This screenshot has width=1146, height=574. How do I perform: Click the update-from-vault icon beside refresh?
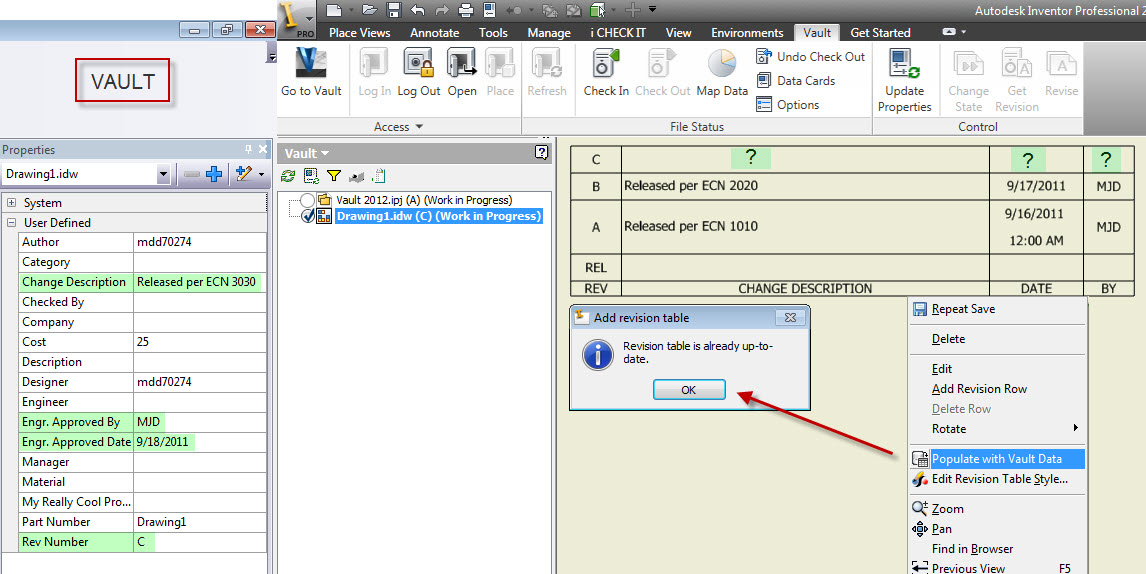click(x=311, y=175)
